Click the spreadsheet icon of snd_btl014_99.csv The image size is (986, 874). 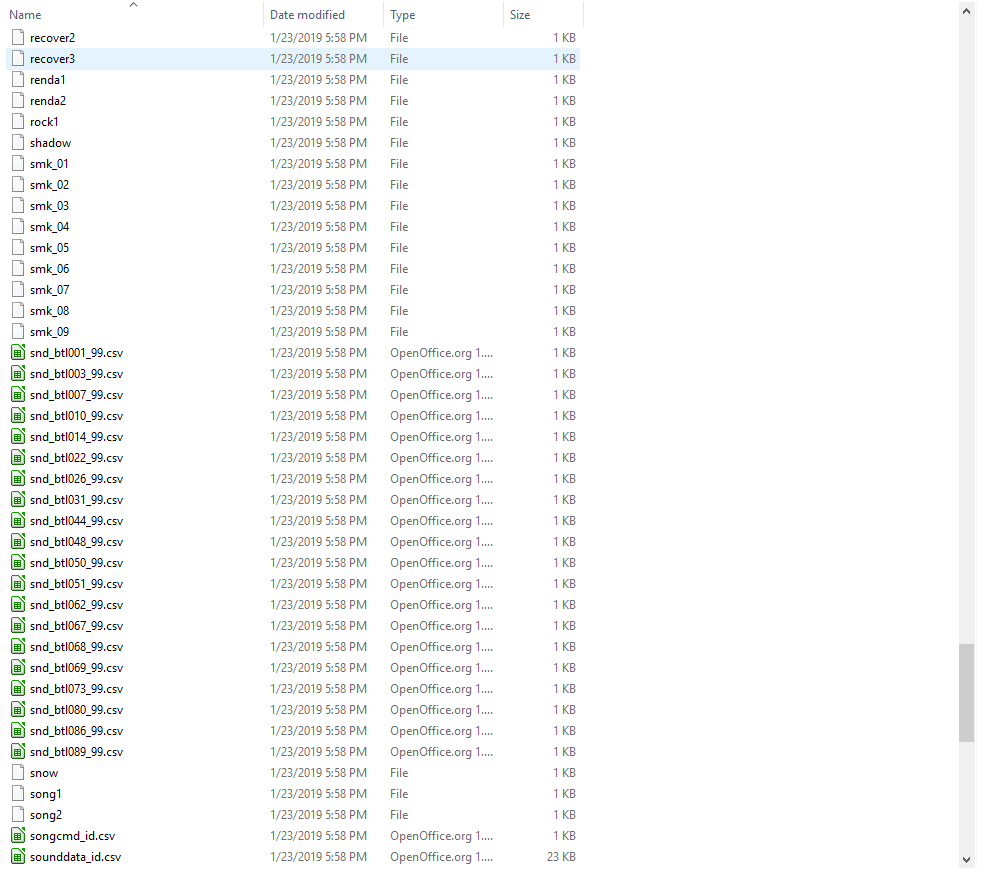coord(18,437)
